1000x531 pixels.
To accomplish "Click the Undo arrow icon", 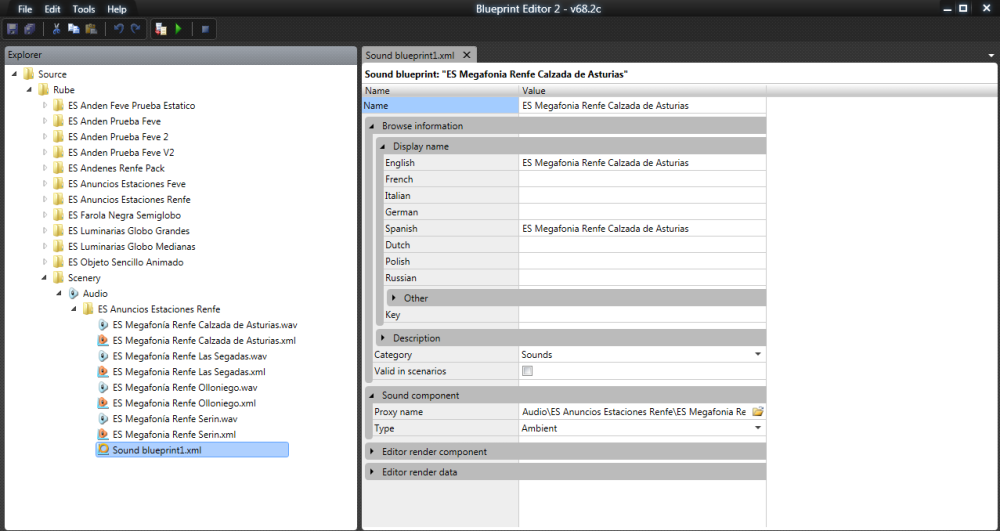I will pos(118,29).
